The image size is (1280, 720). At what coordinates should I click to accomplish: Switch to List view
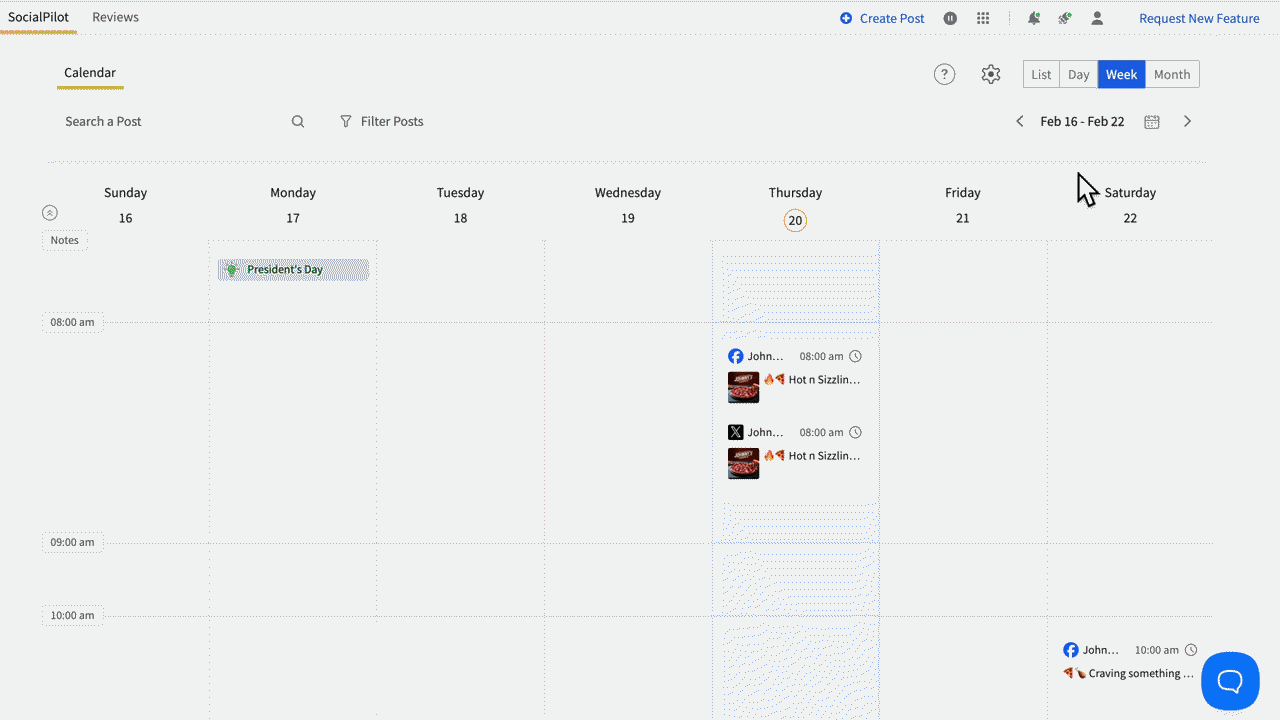[x=1041, y=74]
